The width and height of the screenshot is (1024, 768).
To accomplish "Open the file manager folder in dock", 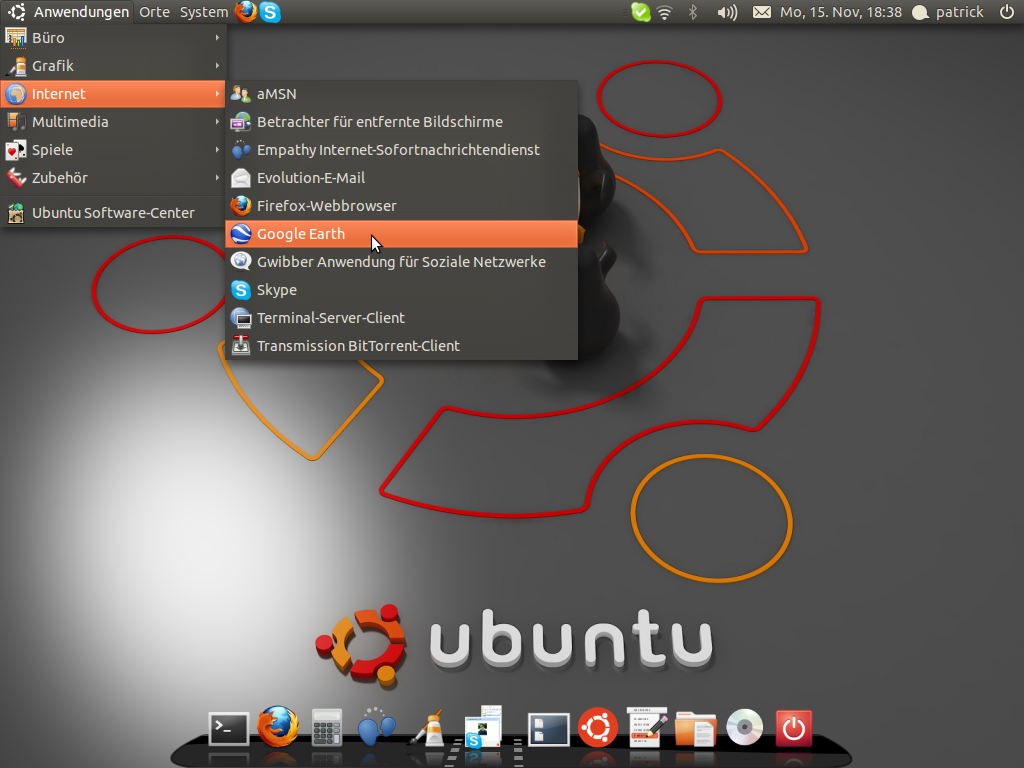I will [696, 728].
